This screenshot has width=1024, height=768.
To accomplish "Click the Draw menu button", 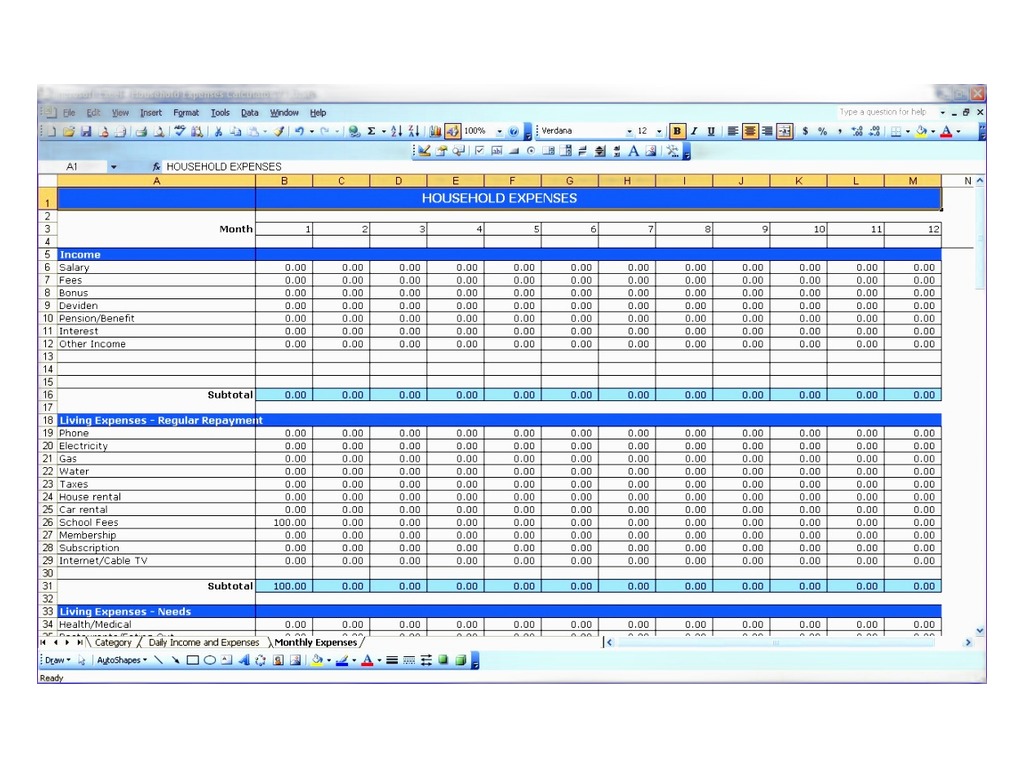I will (57, 660).
